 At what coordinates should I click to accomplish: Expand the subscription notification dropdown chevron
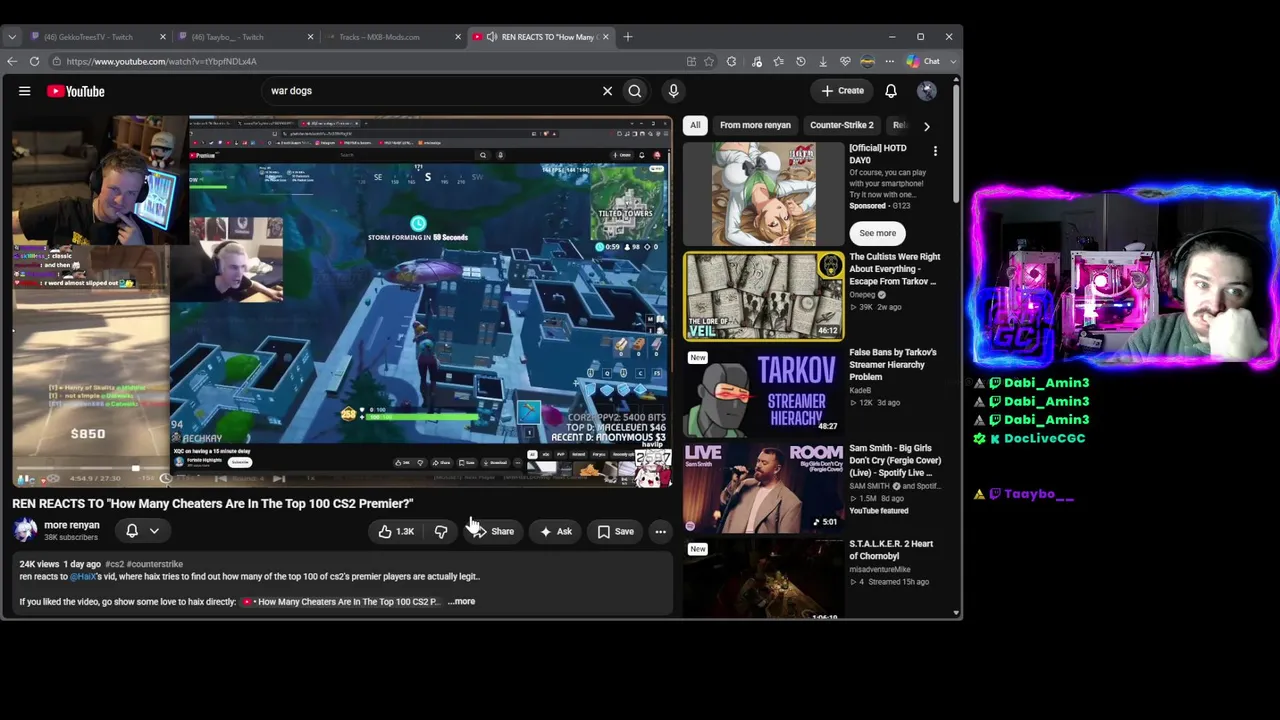pyautogui.click(x=154, y=531)
